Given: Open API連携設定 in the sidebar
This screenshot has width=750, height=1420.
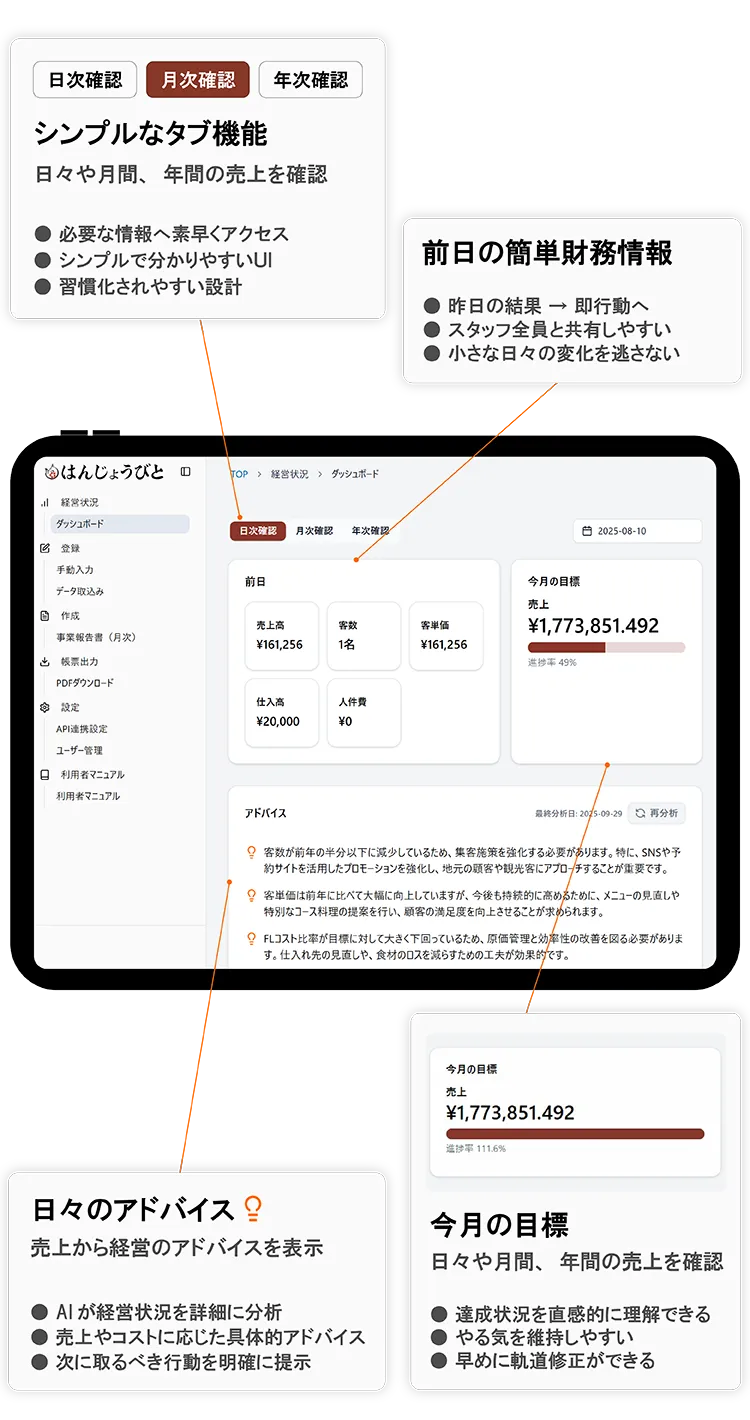Looking at the screenshot, I should pos(82,729).
